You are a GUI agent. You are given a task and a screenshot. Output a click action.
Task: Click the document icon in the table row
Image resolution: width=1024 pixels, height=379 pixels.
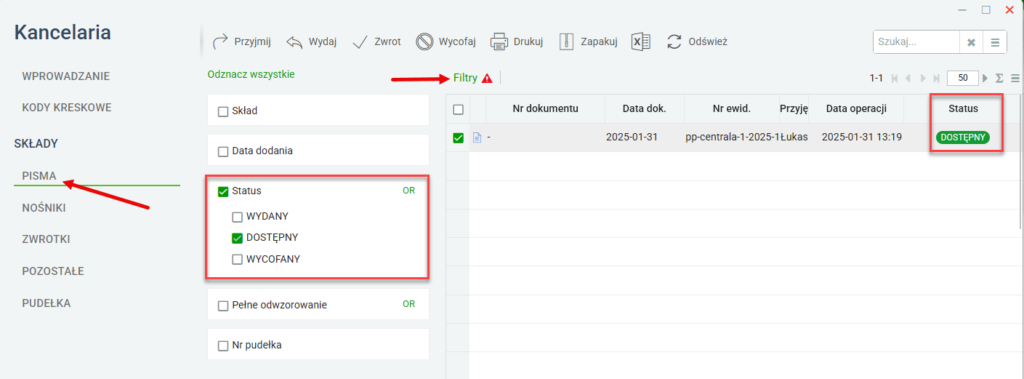(x=477, y=138)
